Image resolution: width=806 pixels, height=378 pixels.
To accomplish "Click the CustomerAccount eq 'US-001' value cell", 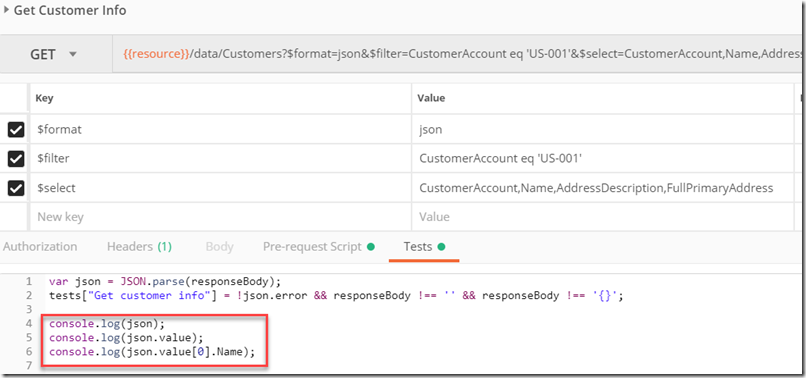I will (x=603, y=159).
